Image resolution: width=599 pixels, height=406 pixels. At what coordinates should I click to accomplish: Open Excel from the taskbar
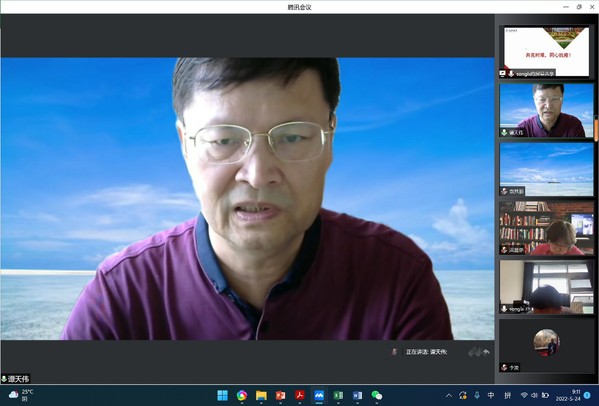(338, 395)
